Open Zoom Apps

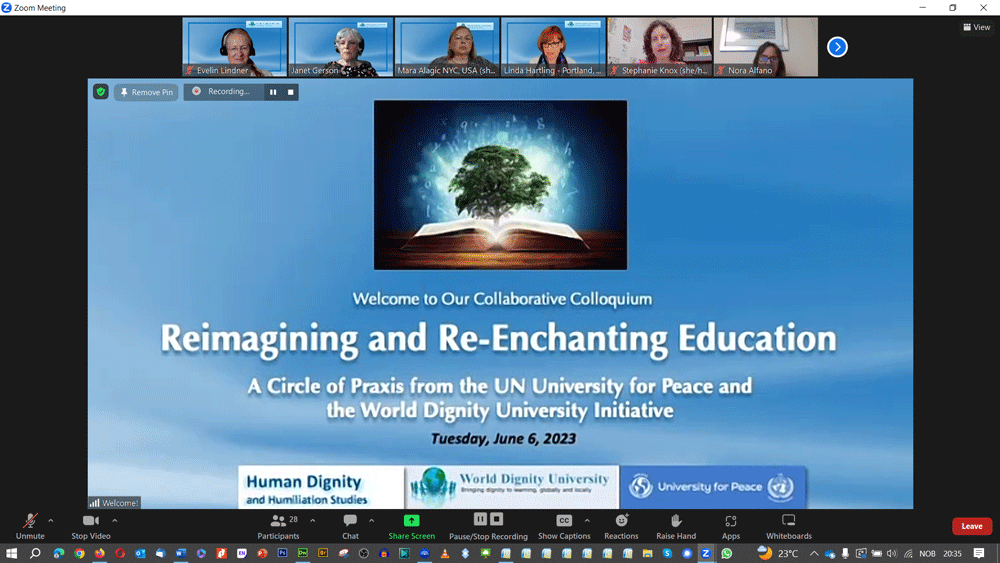pos(731,527)
